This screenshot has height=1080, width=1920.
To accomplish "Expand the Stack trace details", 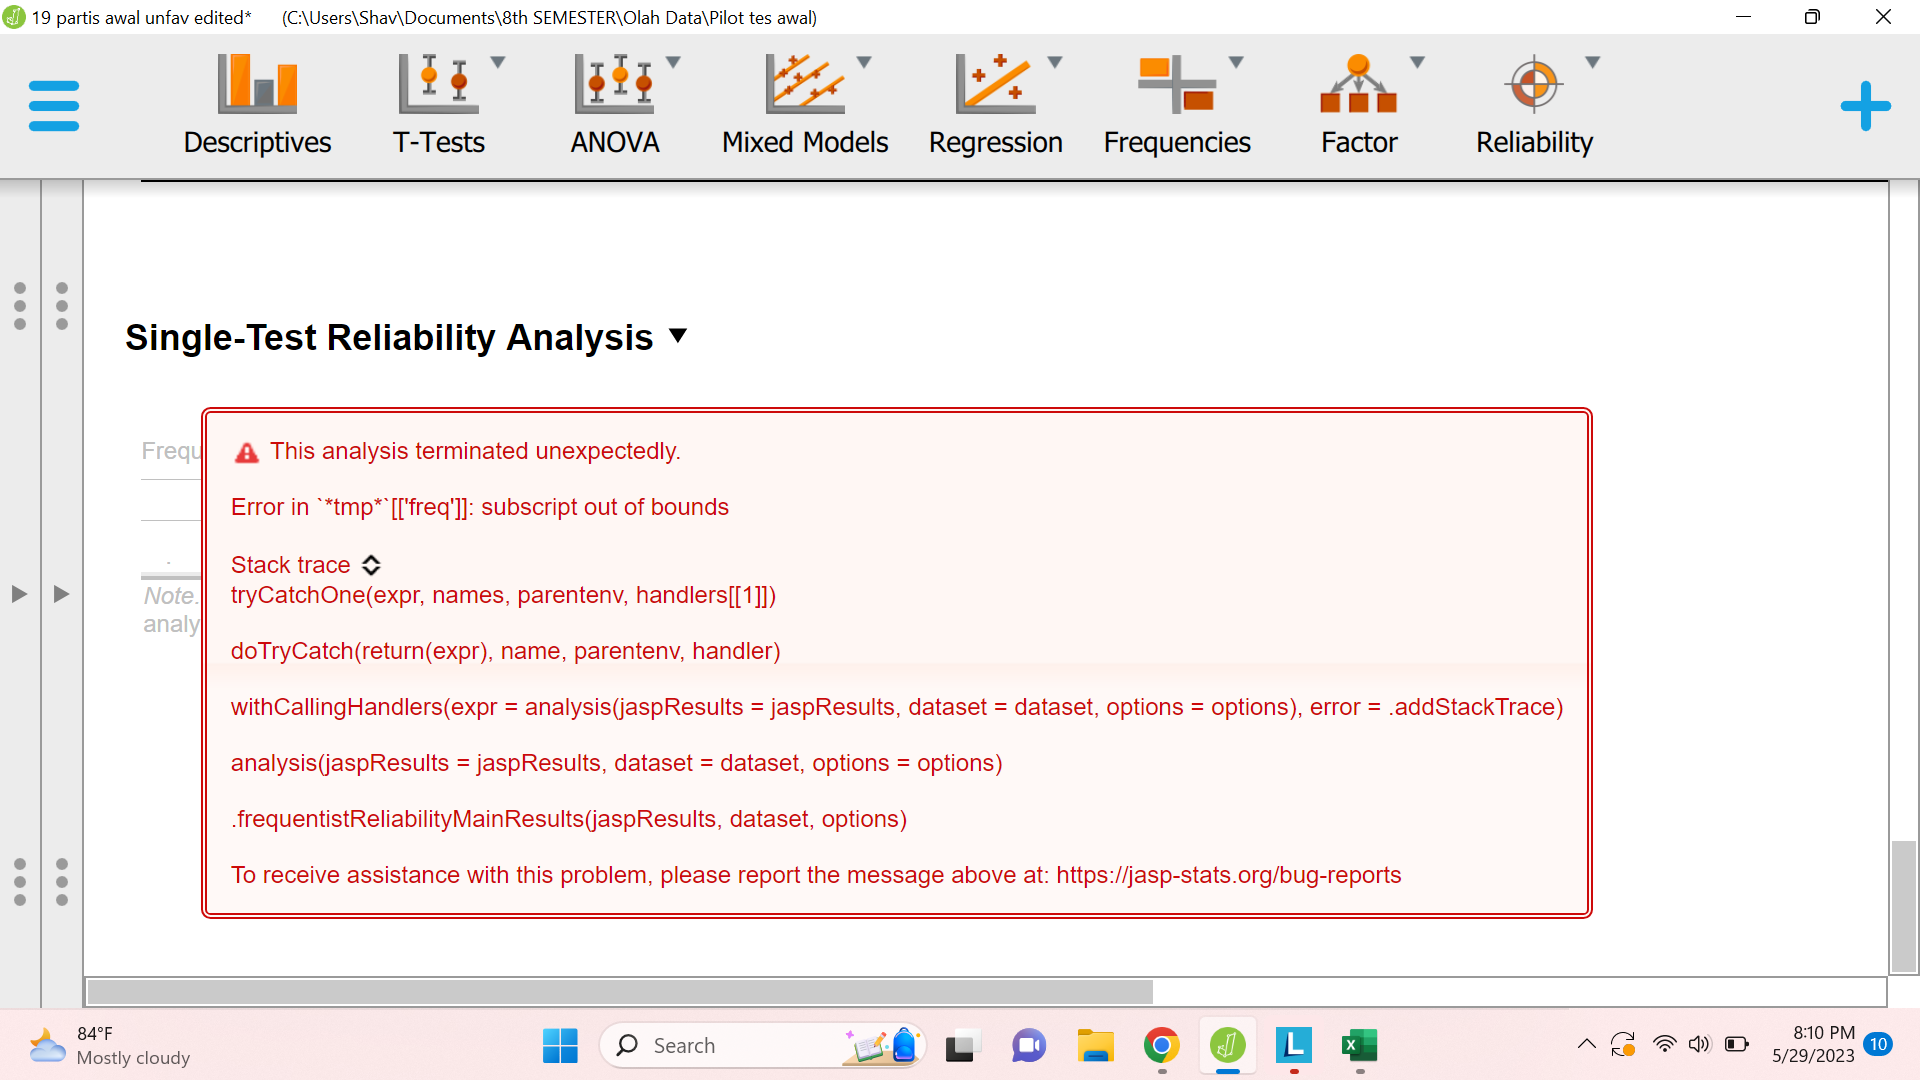I will pyautogui.click(x=371, y=565).
